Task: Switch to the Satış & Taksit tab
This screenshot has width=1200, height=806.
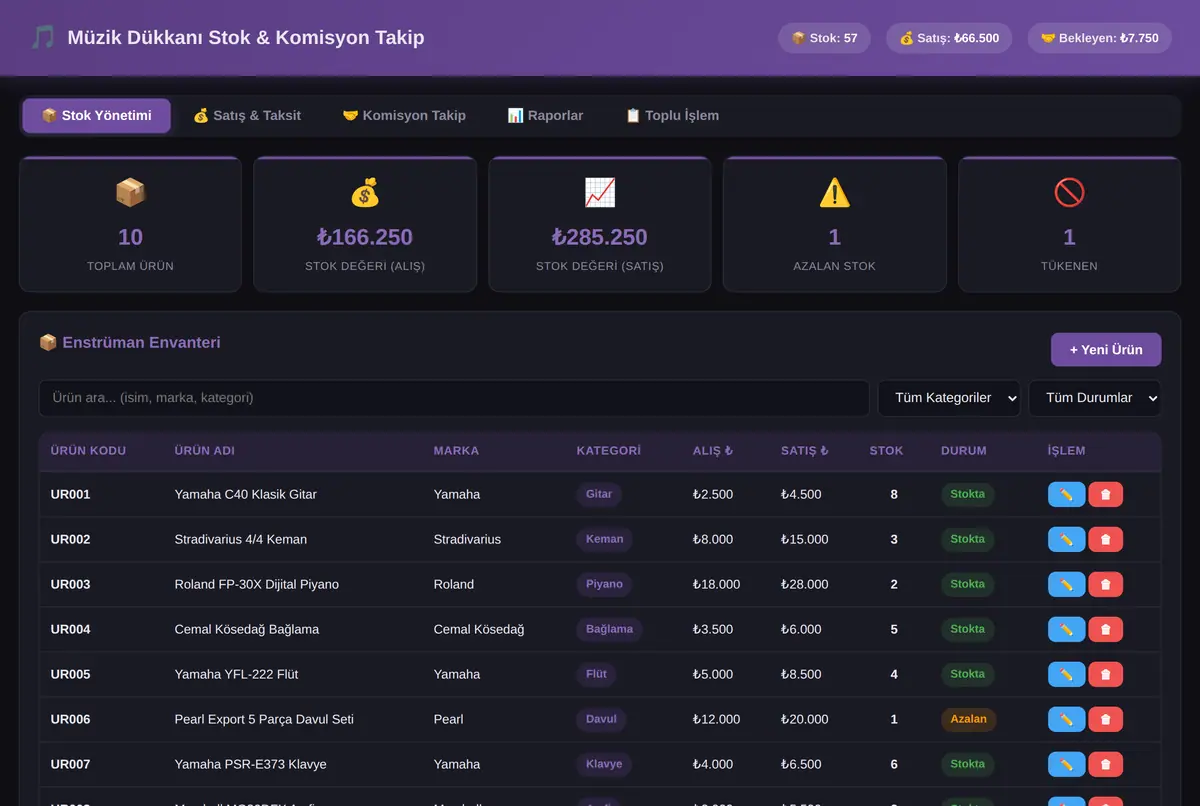Action: point(247,116)
